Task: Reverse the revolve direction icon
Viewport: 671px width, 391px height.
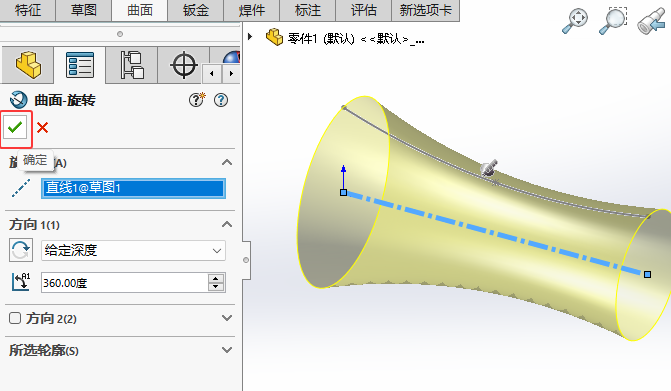Action: pyautogui.click(x=21, y=250)
